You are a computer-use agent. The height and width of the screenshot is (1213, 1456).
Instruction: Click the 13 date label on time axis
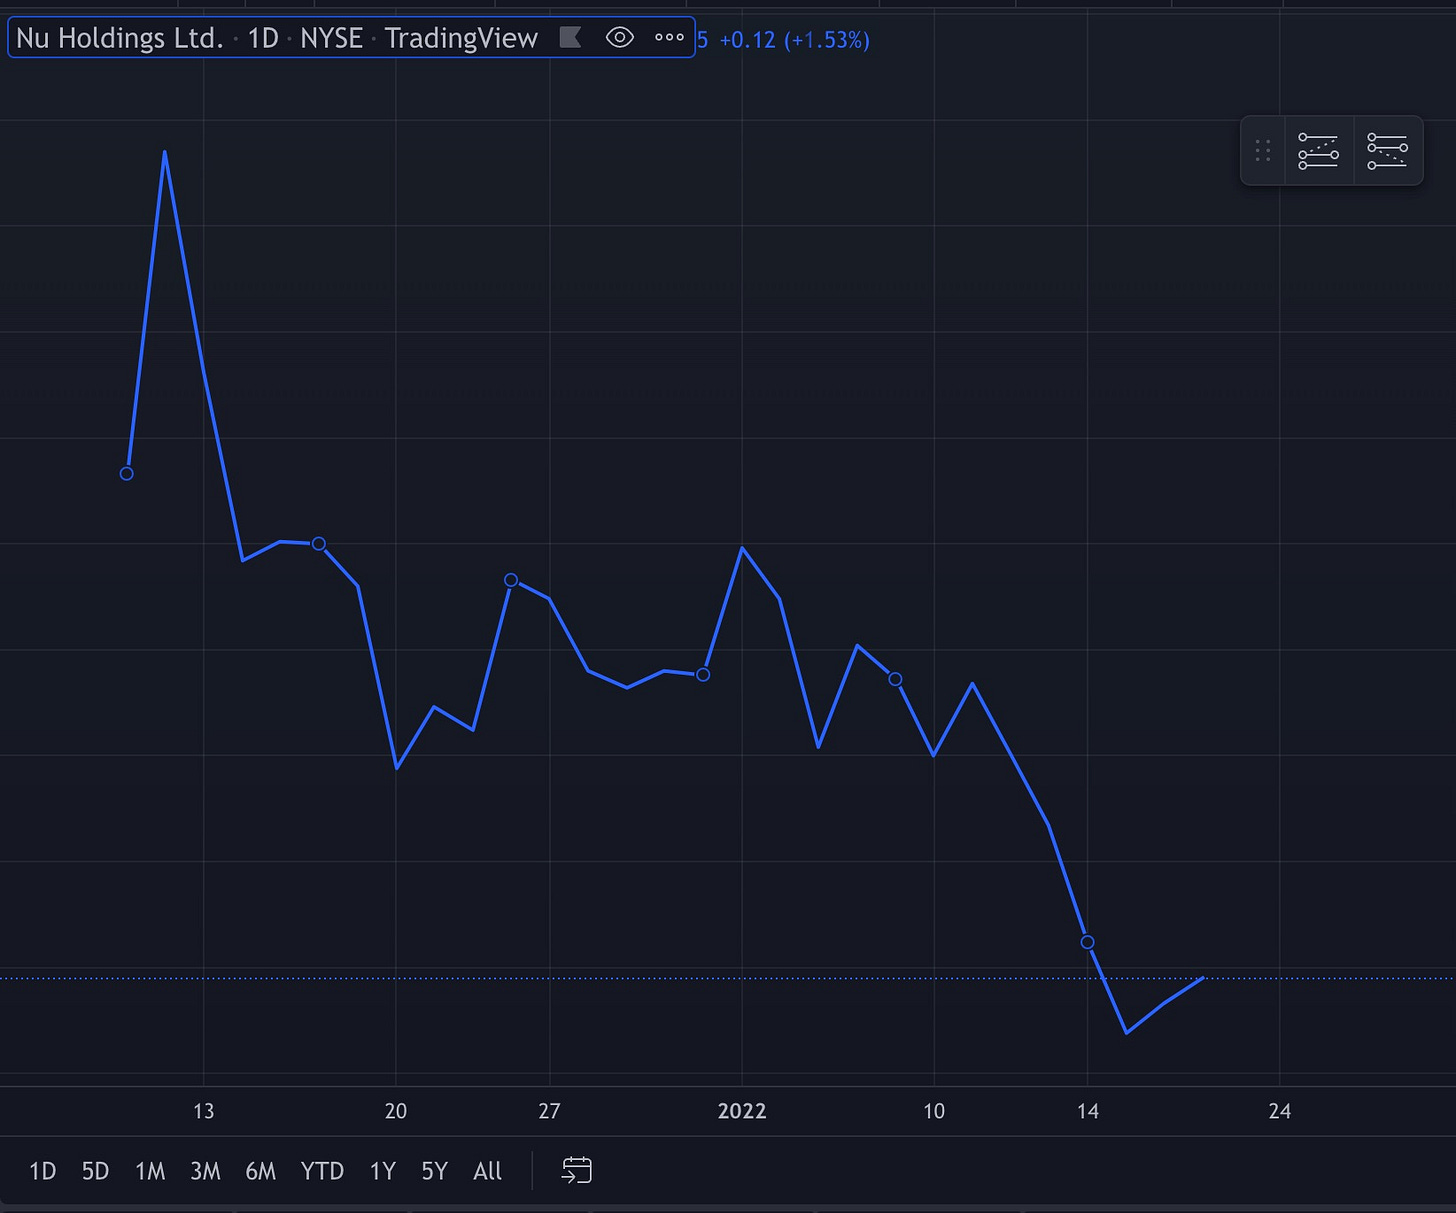tap(203, 1111)
